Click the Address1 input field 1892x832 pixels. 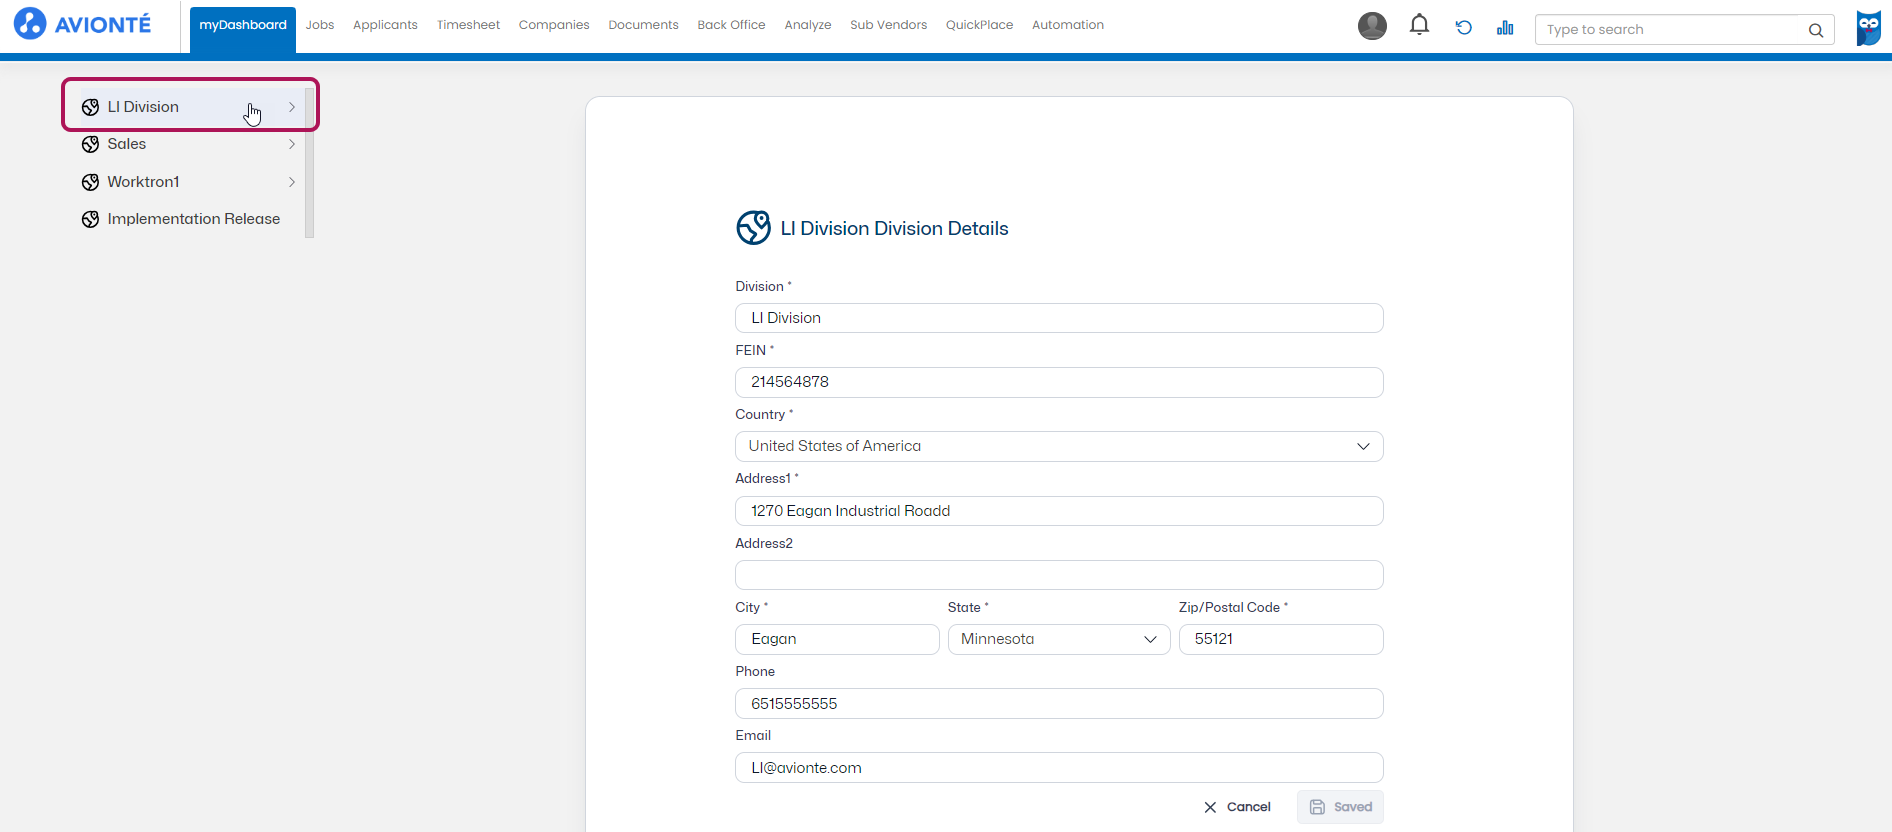coord(1059,511)
